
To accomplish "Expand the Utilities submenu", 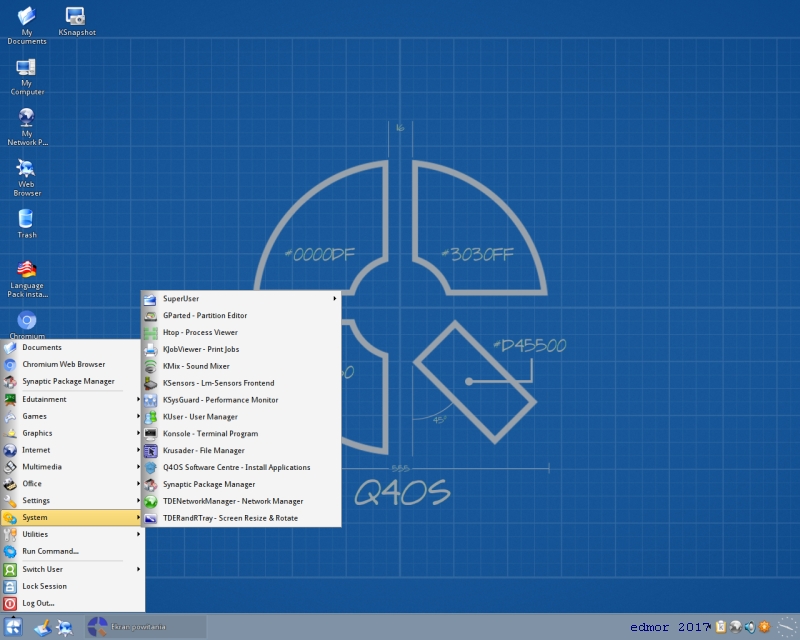I will point(71,534).
